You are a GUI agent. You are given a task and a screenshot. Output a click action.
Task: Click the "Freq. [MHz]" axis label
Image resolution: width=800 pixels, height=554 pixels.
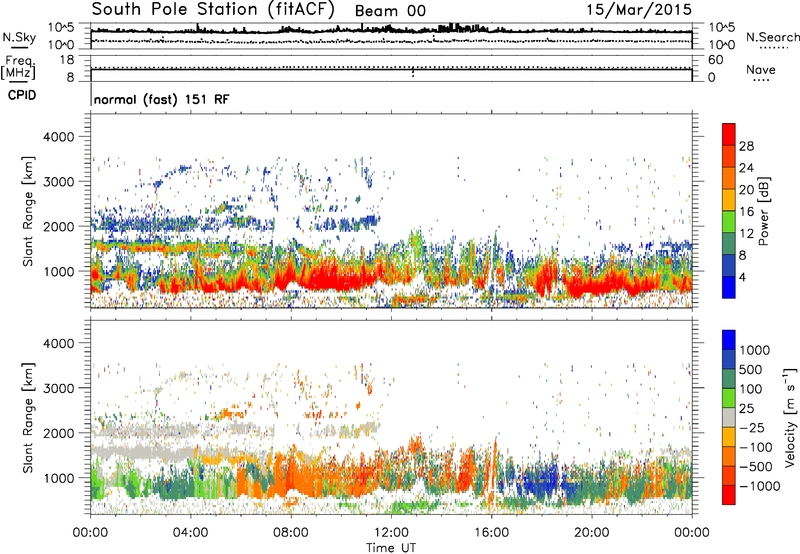(x=18, y=67)
